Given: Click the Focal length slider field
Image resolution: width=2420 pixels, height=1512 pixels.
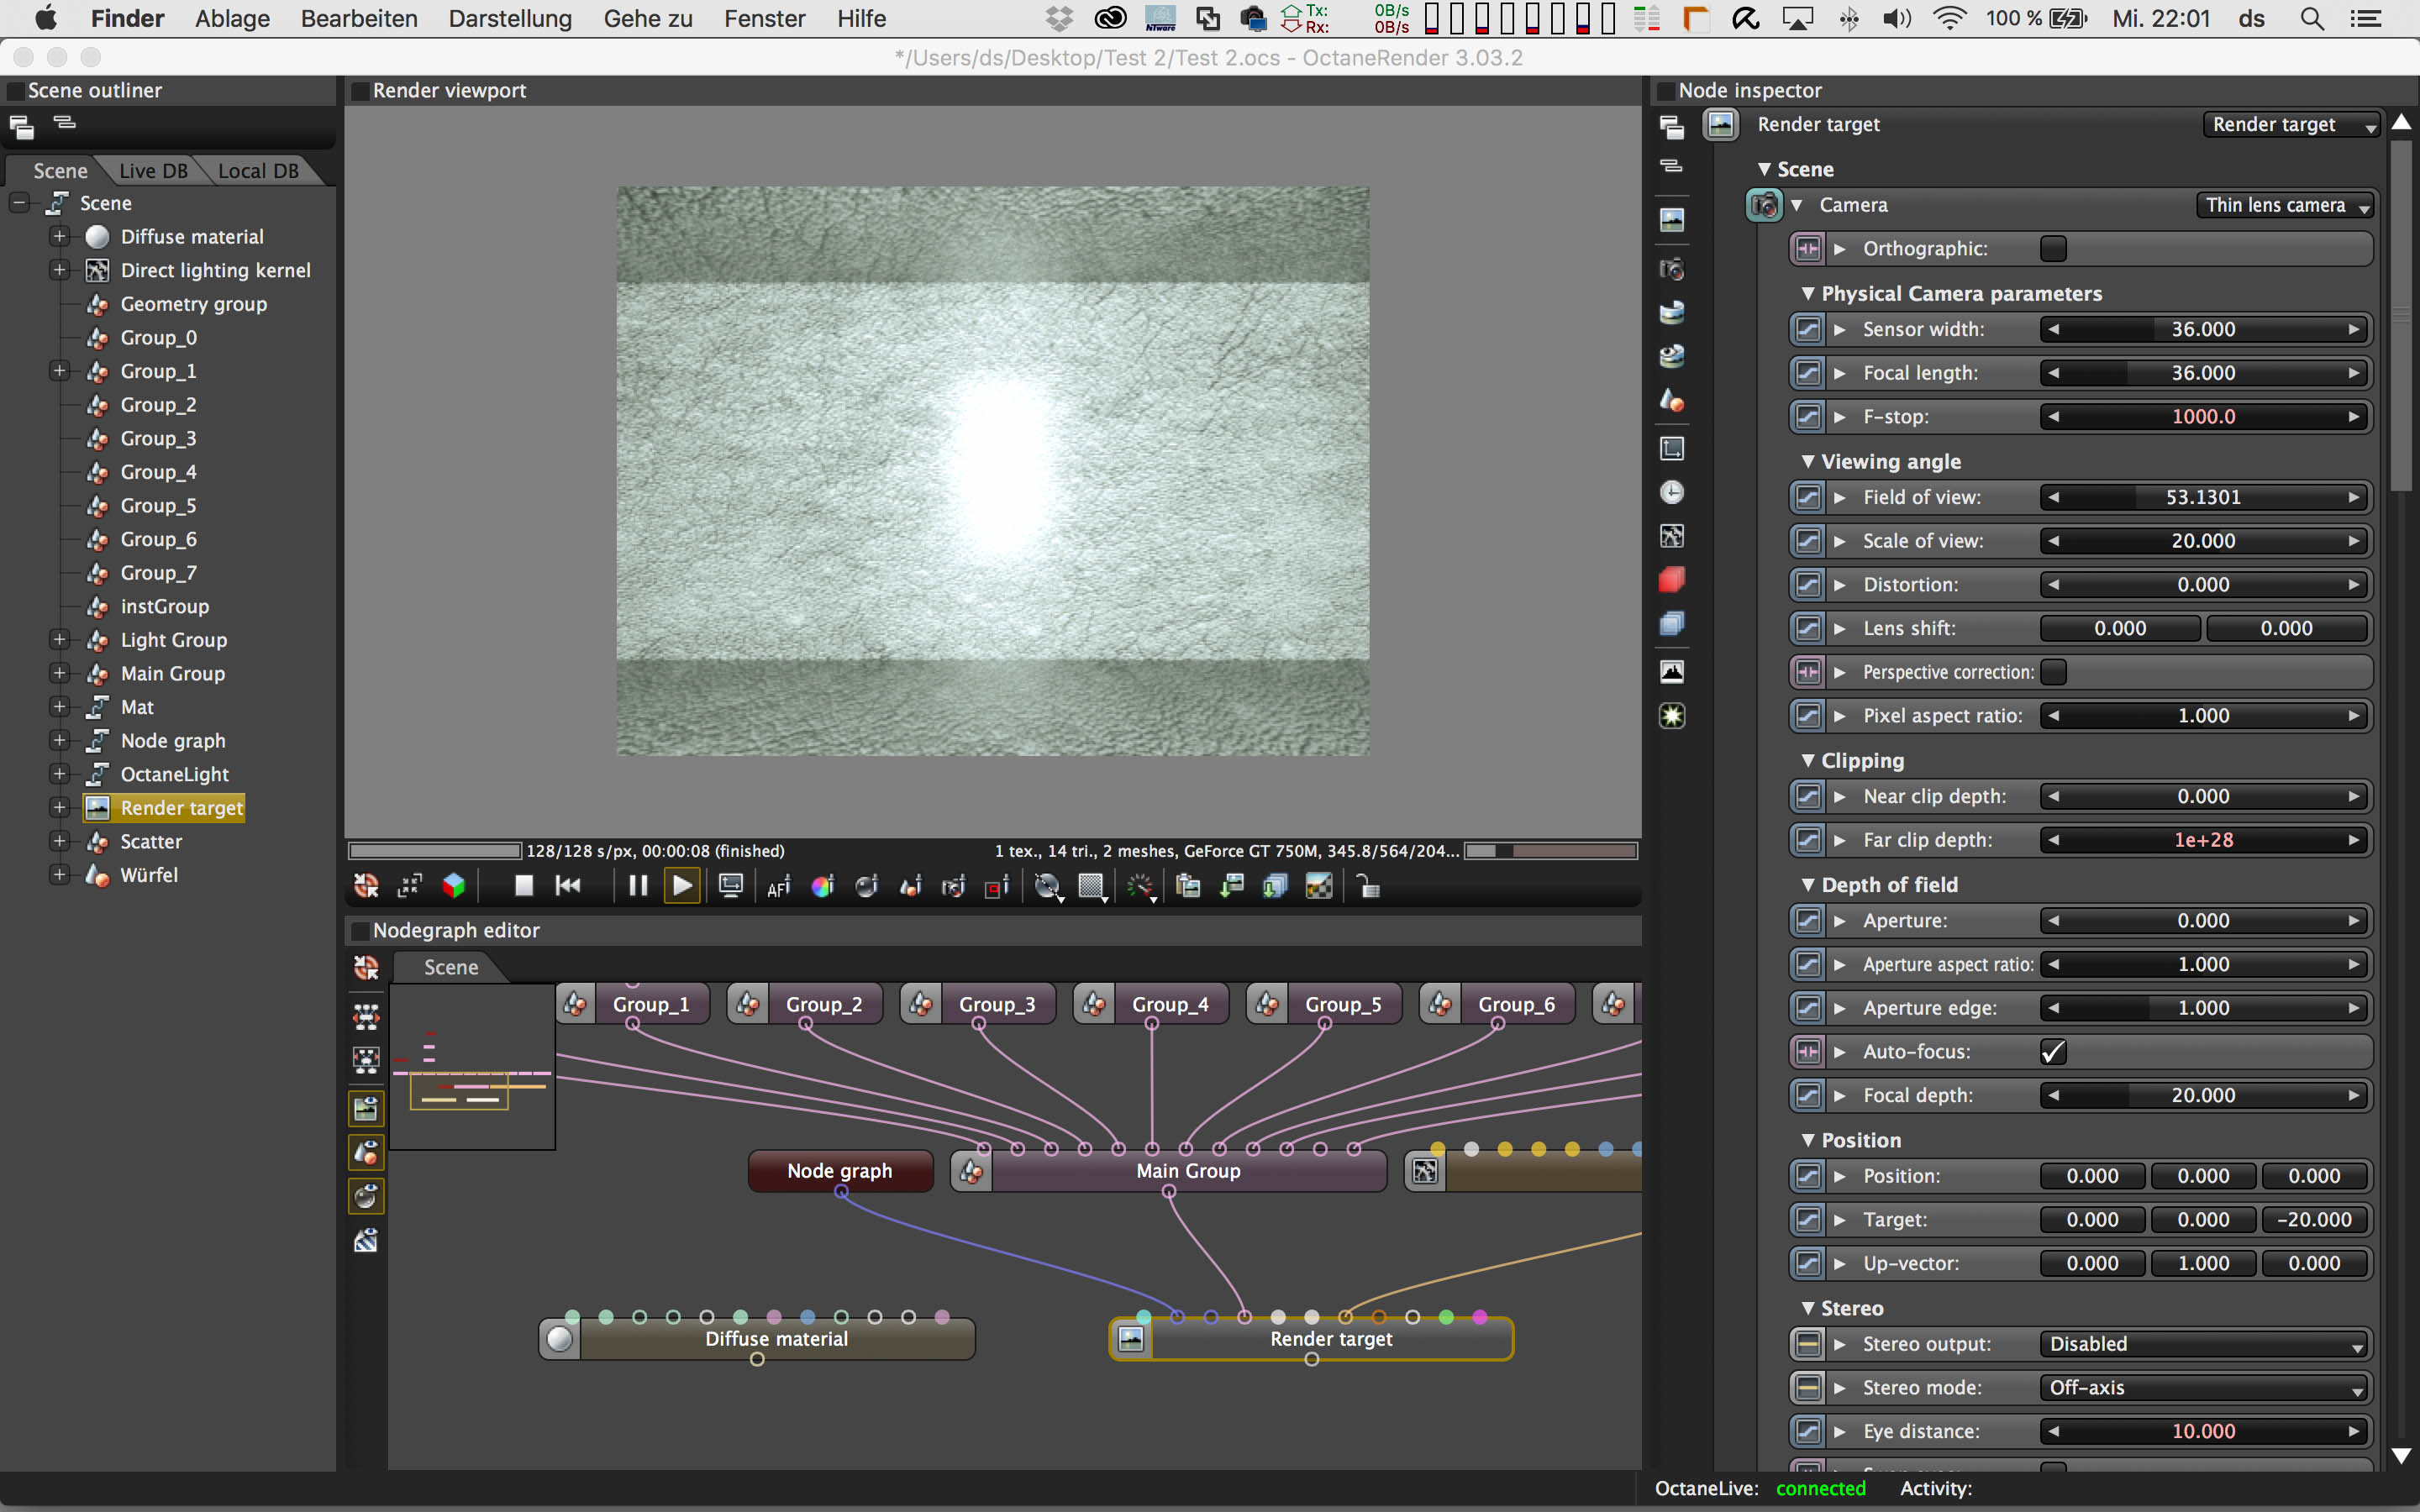Looking at the screenshot, I should [2202, 373].
